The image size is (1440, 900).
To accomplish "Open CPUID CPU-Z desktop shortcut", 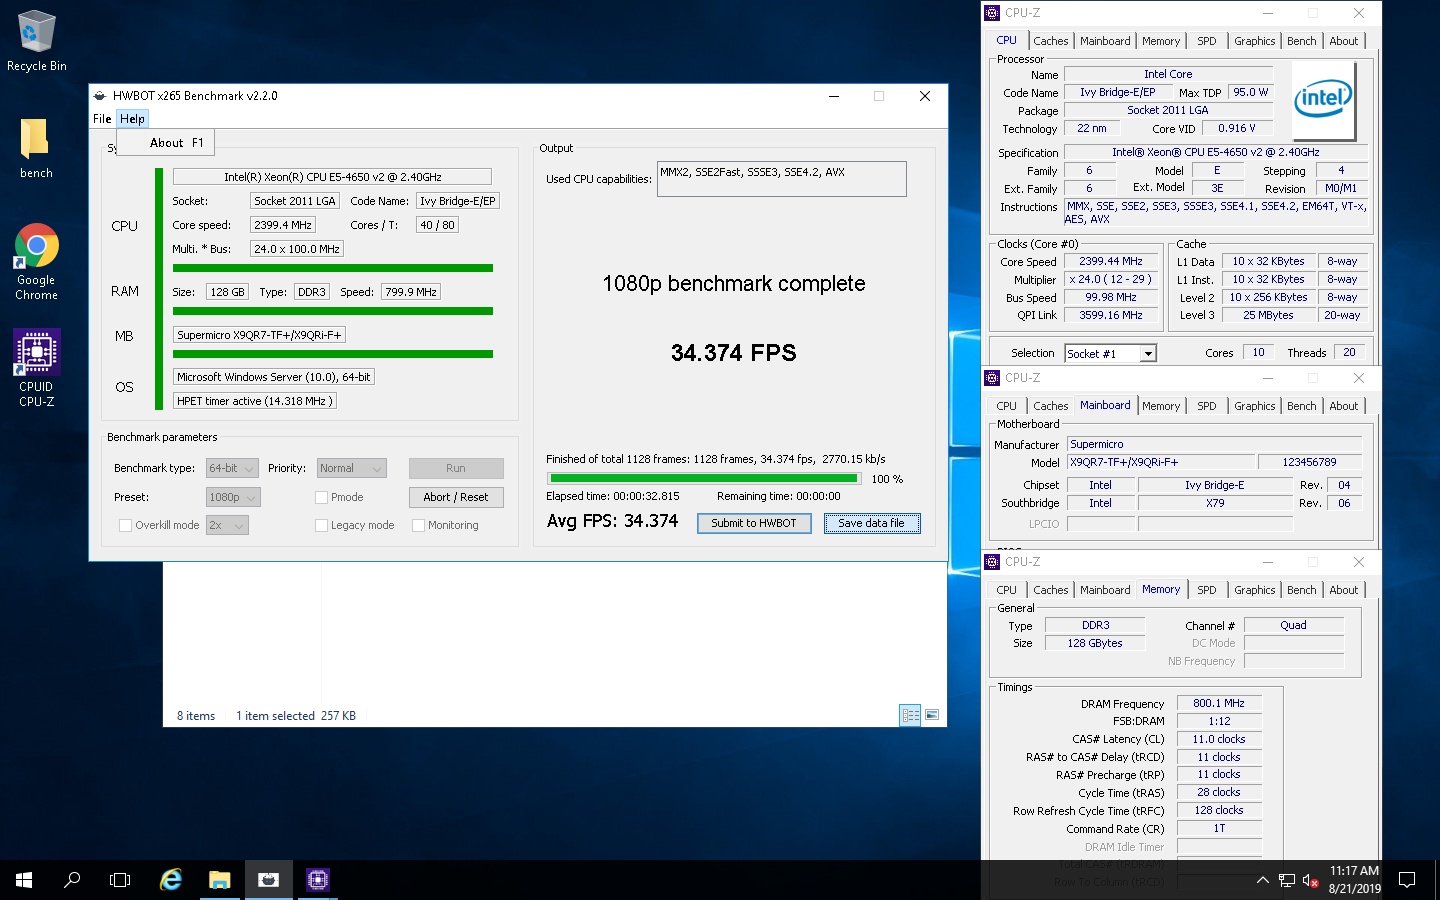I will point(36,368).
